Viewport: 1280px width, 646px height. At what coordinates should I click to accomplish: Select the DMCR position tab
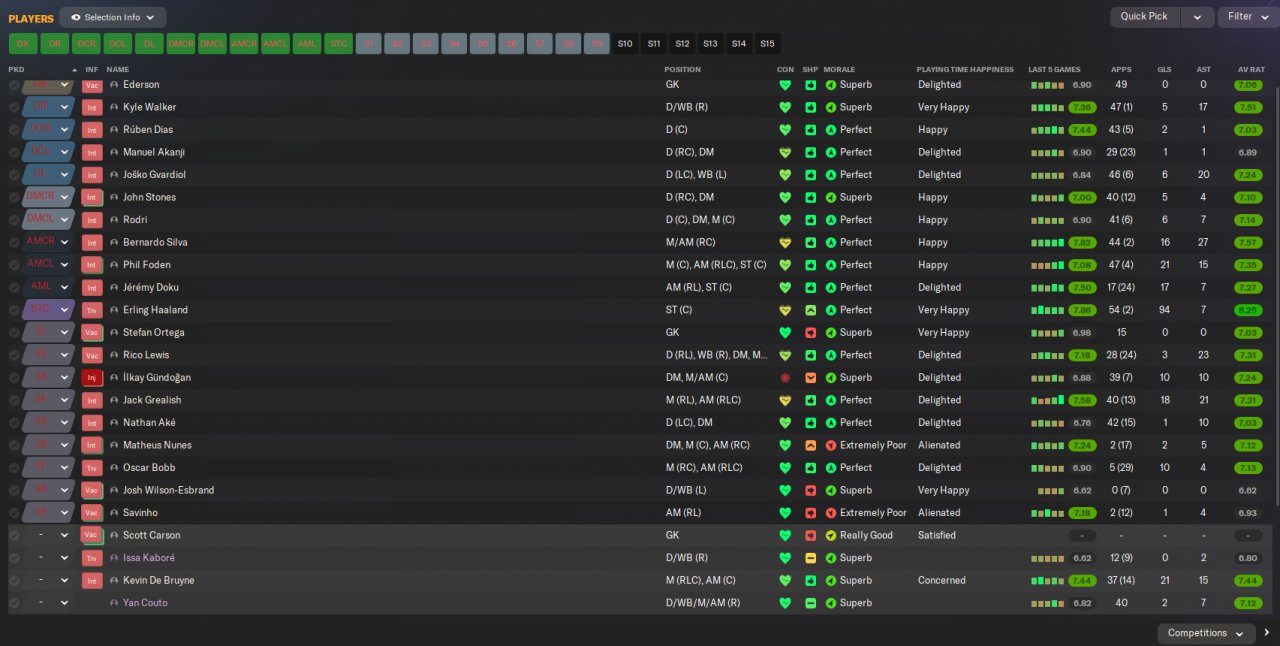pyautogui.click(x=181, y=44)
